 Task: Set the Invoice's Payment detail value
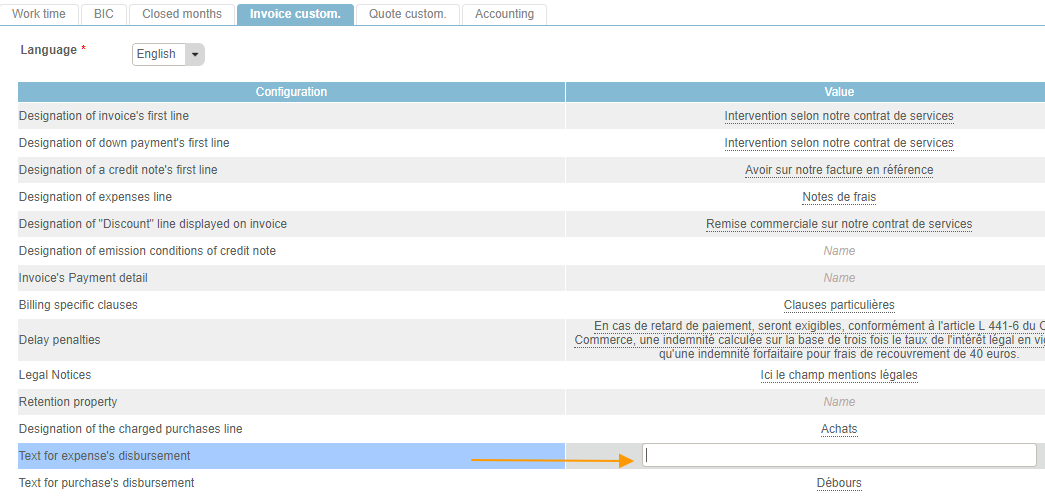[x=838, y=278]
